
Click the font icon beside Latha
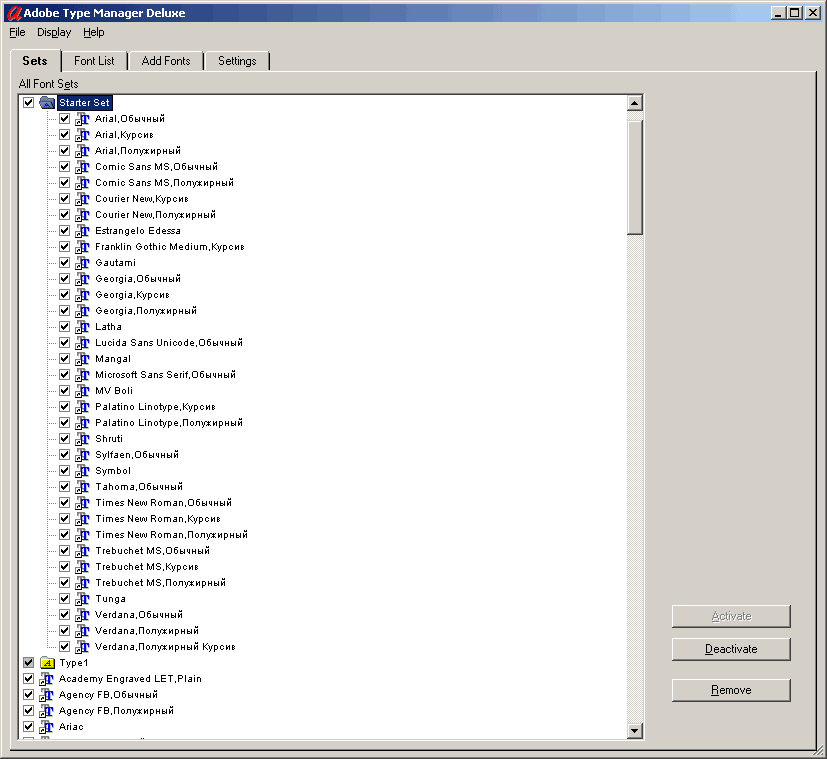82,326
